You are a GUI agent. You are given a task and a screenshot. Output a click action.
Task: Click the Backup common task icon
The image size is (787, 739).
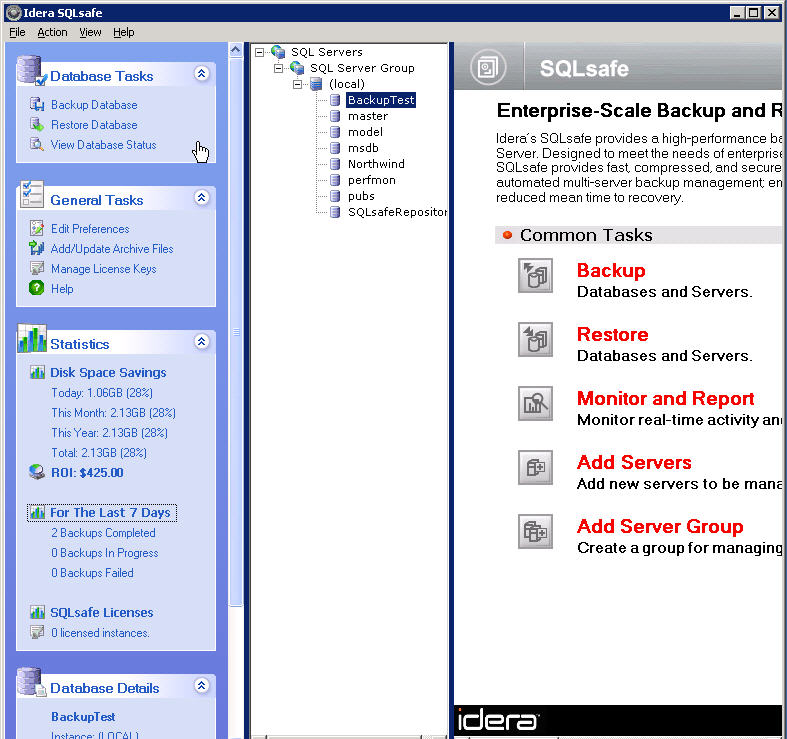[x=536, y=276]
